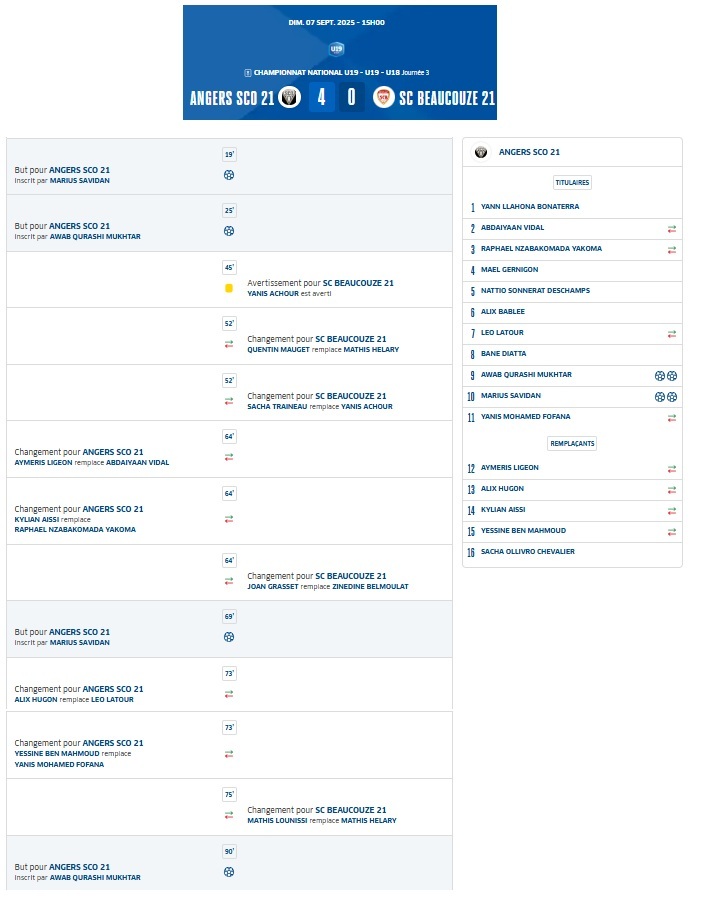Click substitution arrows icon for Sacha Traineau change
The width and height of the screenshot is (701, 902).
(x=229, y=401)
